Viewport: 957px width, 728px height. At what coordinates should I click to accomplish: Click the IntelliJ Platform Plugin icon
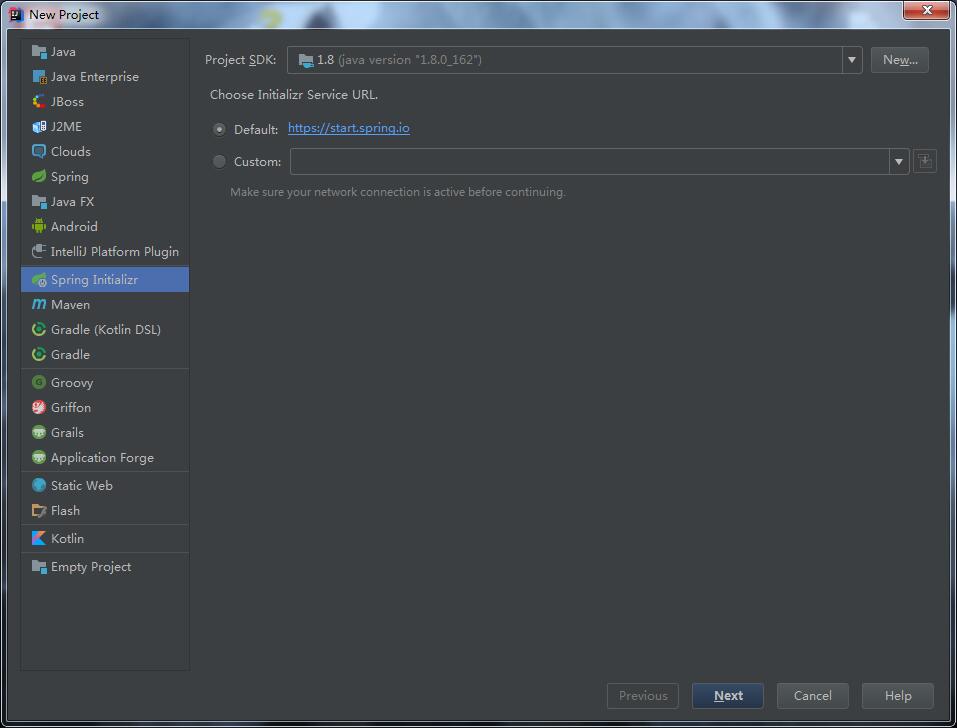39,251
